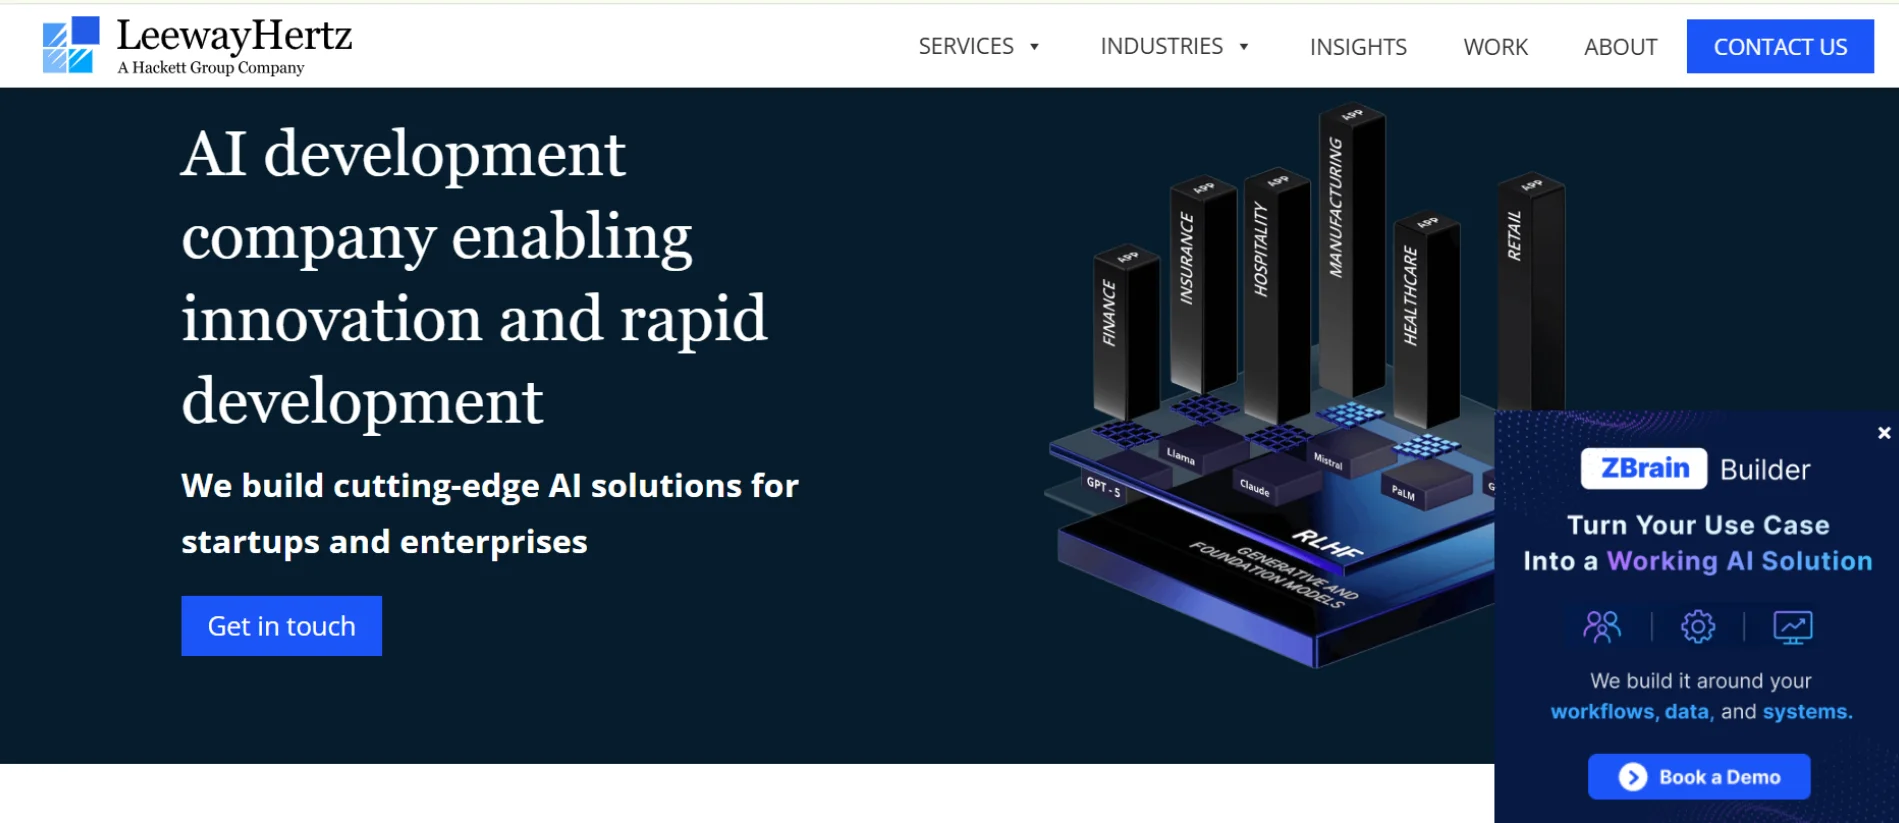The height and width of the screenshot is (823, 1899).
Task: Click the LeewayHertz company name text
Action: (234, 36)
